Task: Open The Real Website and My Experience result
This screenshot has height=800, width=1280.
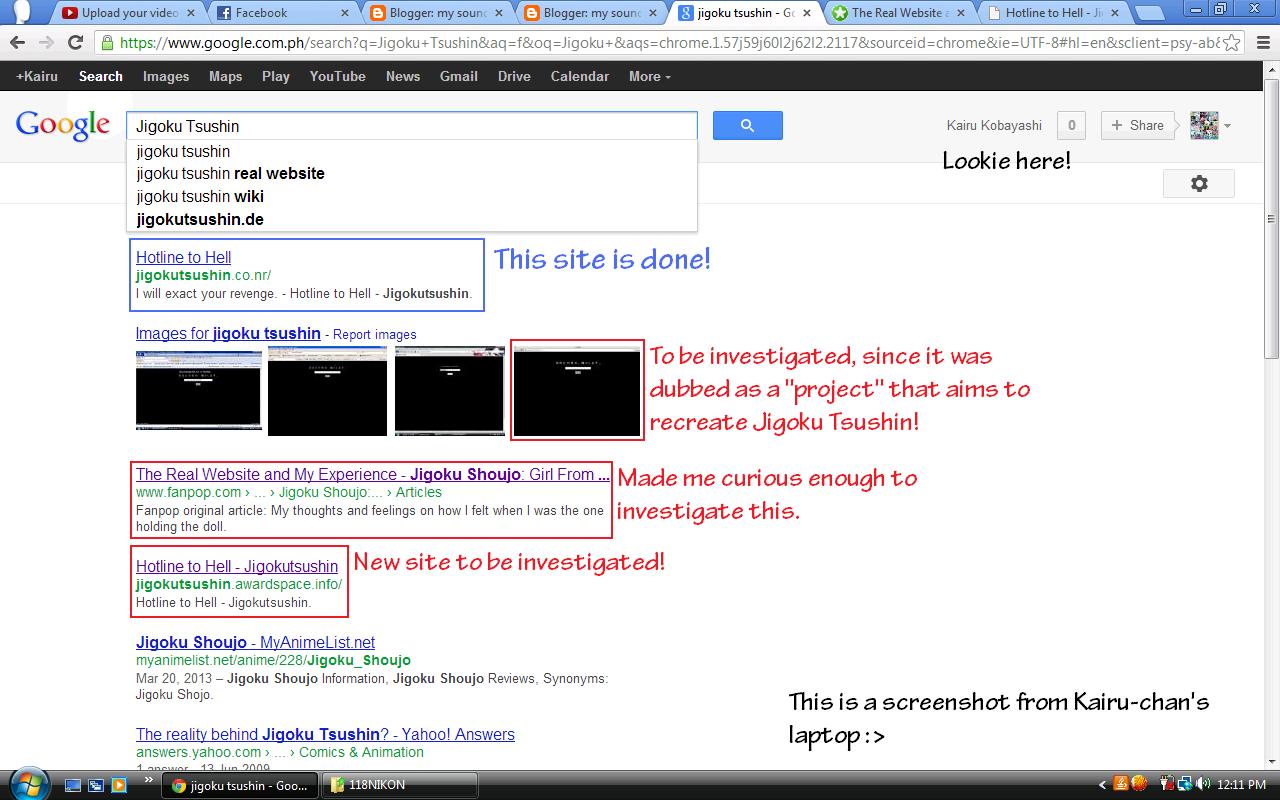Action: [372, 475]
